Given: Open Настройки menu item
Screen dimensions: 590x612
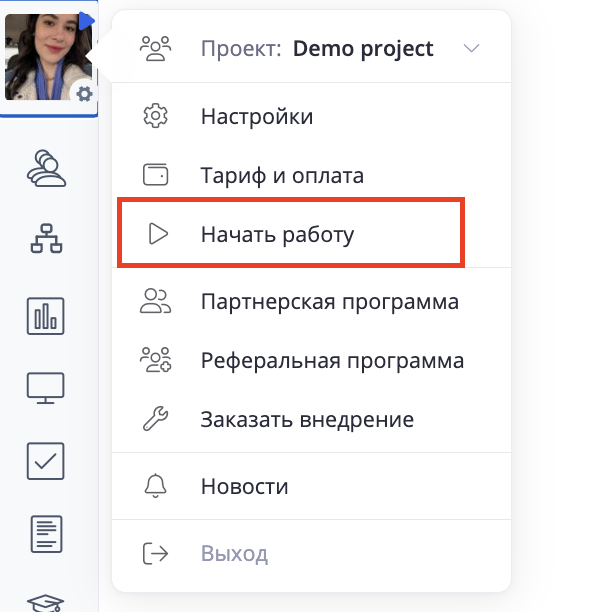Looking at the screenshot, I should tap(311, 116).
